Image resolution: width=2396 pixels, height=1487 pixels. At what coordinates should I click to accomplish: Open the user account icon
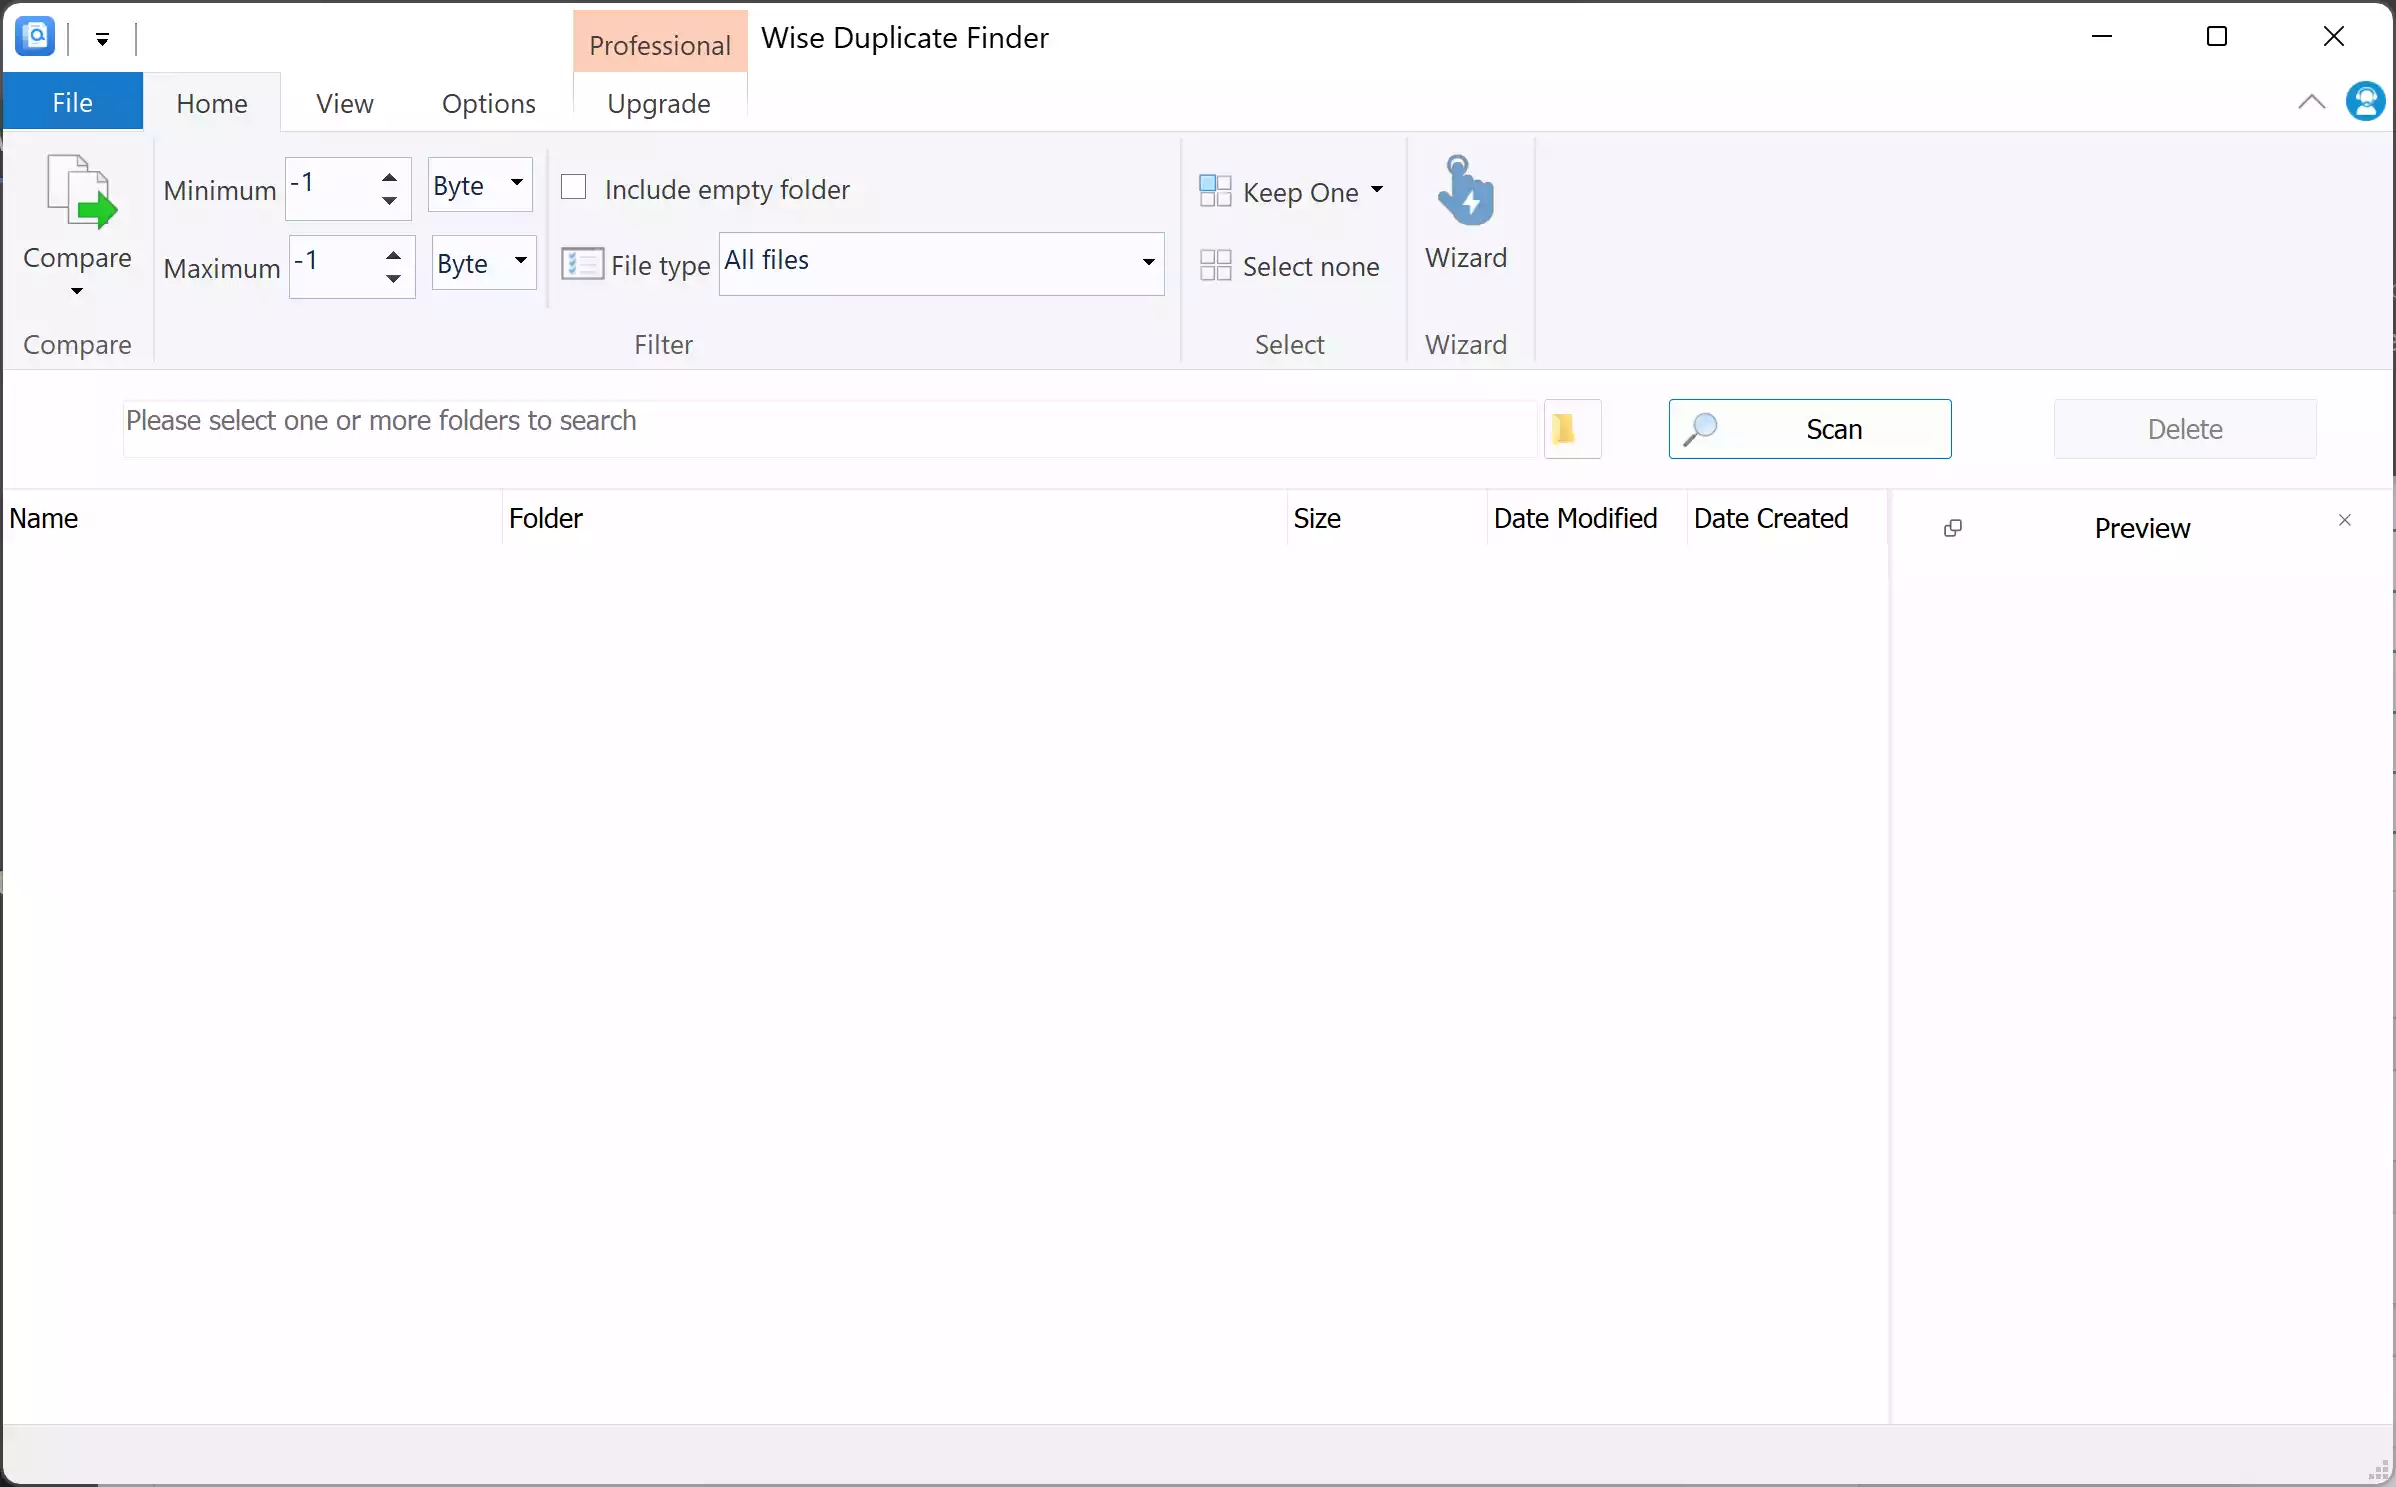2365,101
